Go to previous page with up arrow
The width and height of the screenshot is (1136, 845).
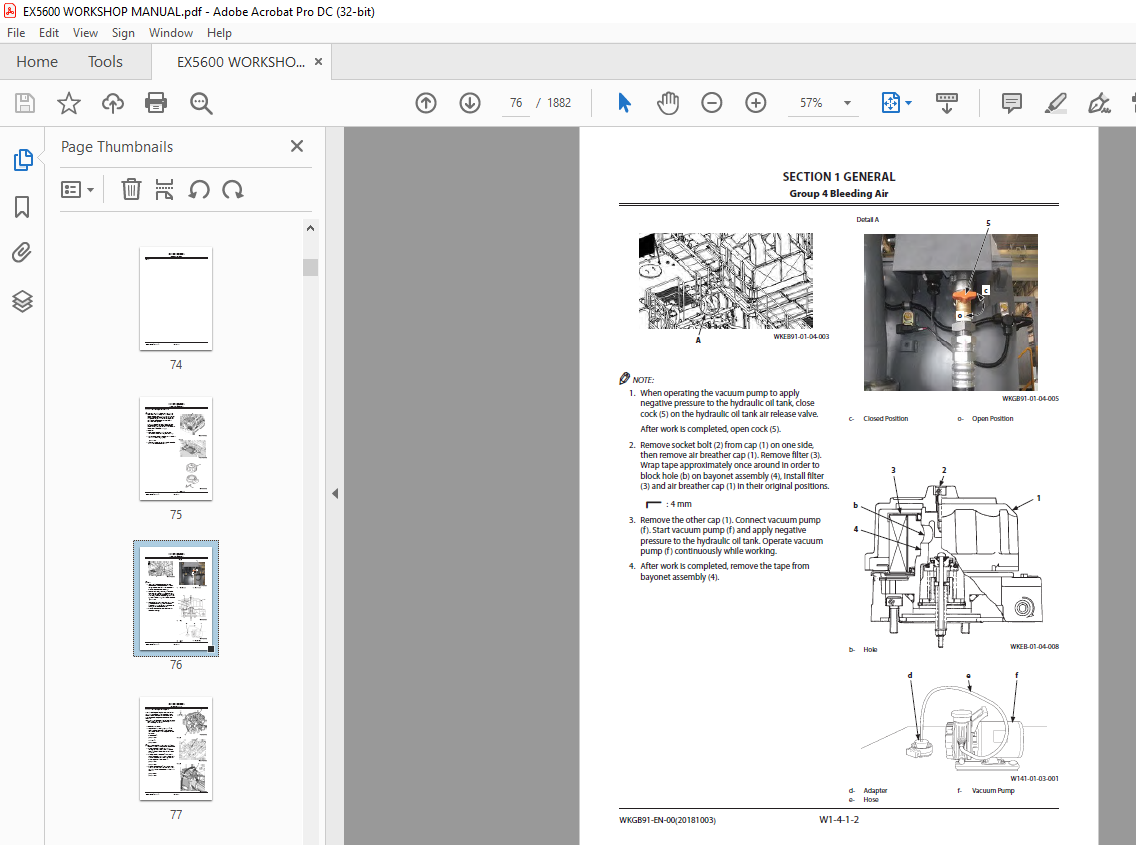[426, 103]
